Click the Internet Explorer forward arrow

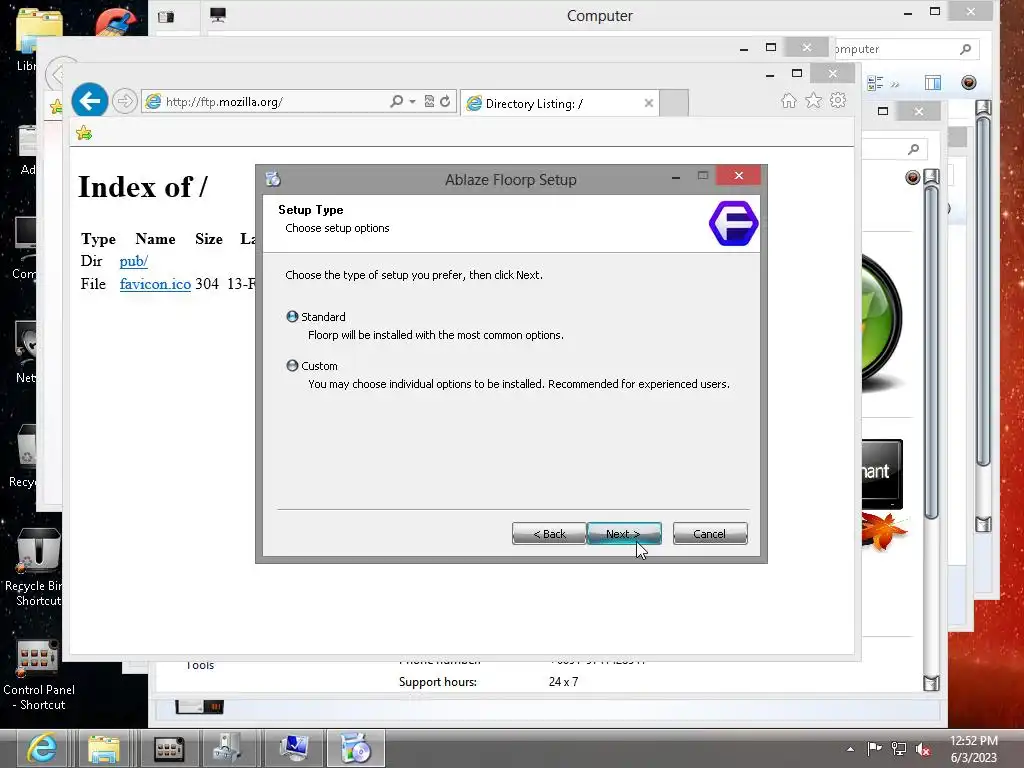[x=124, y=101]
